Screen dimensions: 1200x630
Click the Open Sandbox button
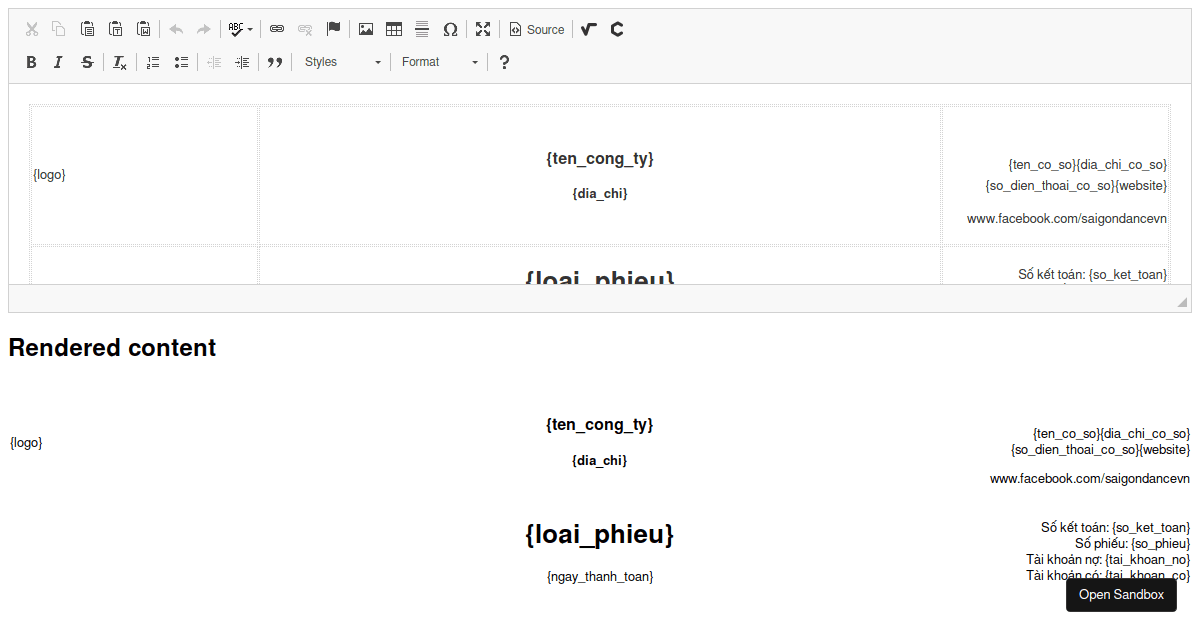coord(1121,595)
